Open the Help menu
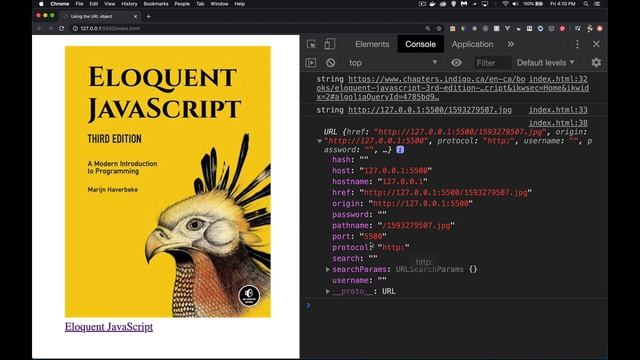 point(240,4)
